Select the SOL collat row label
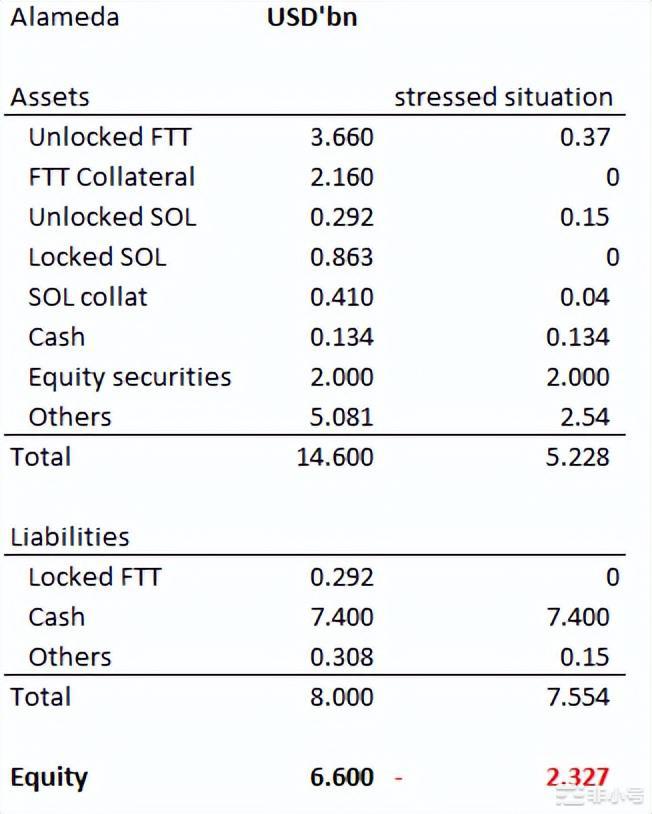 coord(88,297)
